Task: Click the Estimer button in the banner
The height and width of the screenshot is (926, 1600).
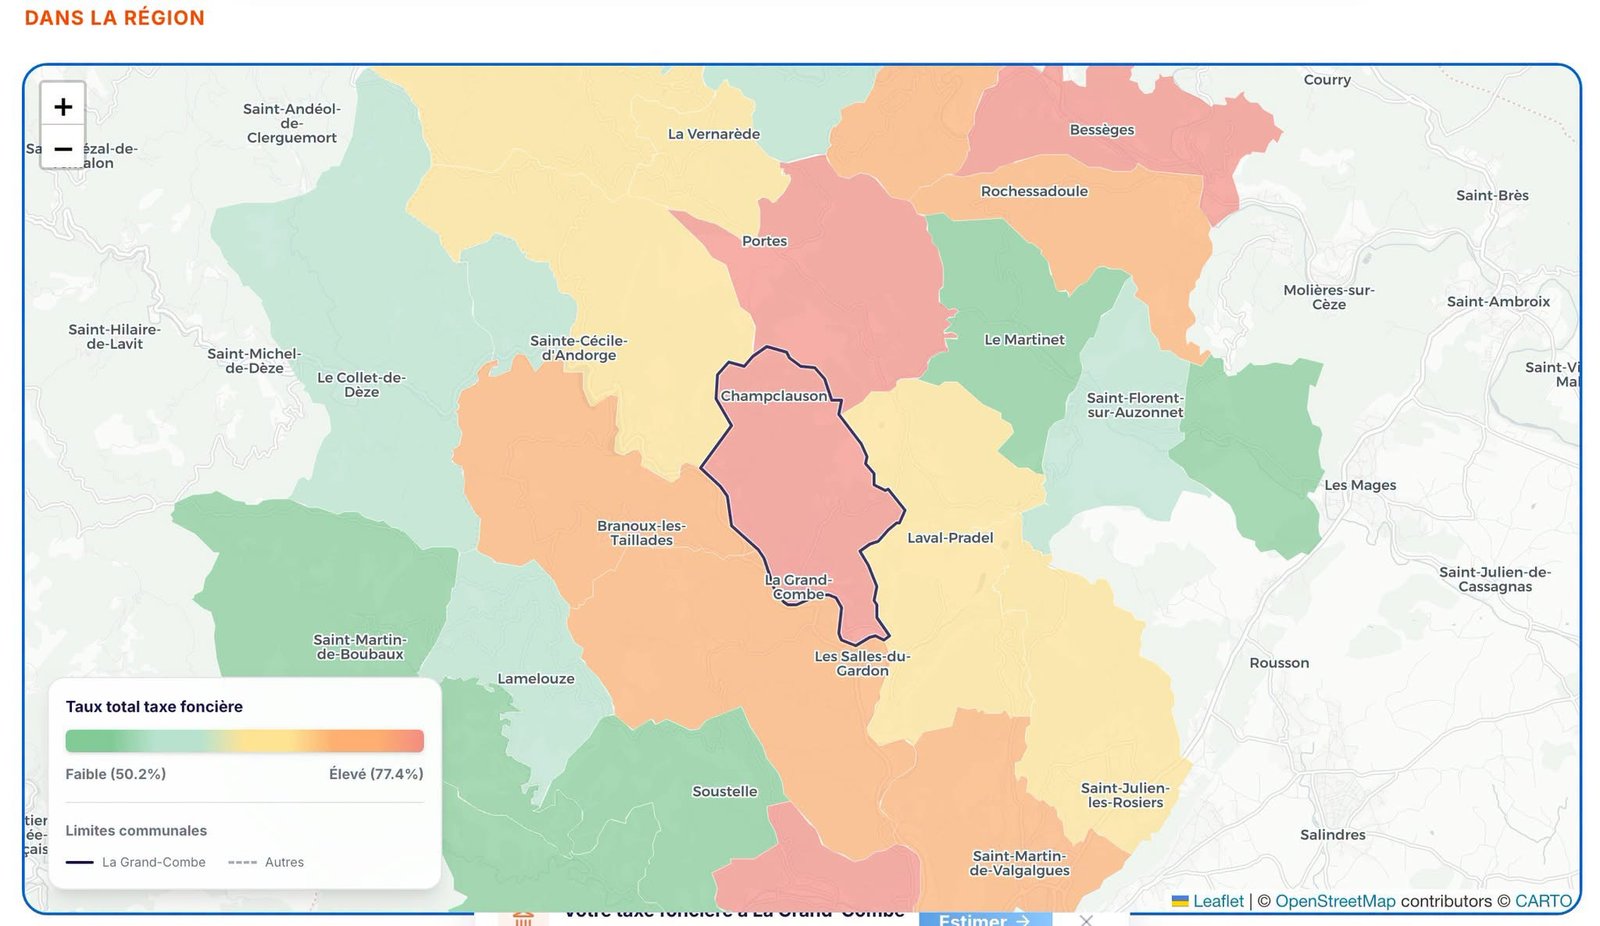Action: click(x=985, y=919)
